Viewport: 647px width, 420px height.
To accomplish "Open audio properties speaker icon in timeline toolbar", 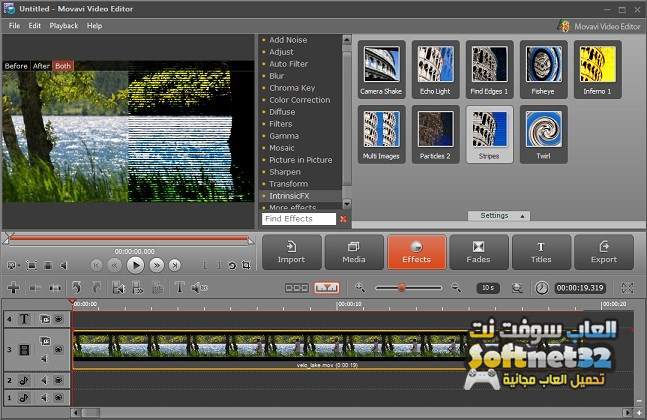I will (x=199, y=288).
